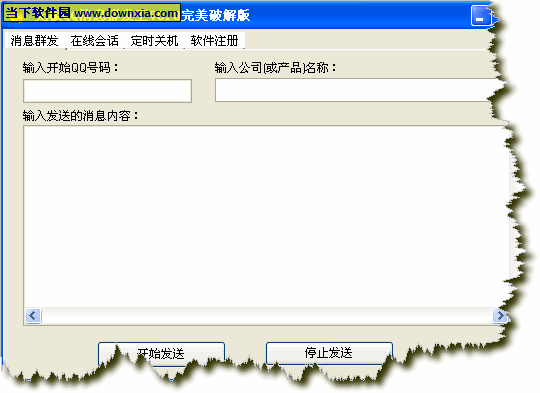This screenshot has height=393, width=540.
Task: Switch to the 消息群发 tab
Action: pos(34,40)
